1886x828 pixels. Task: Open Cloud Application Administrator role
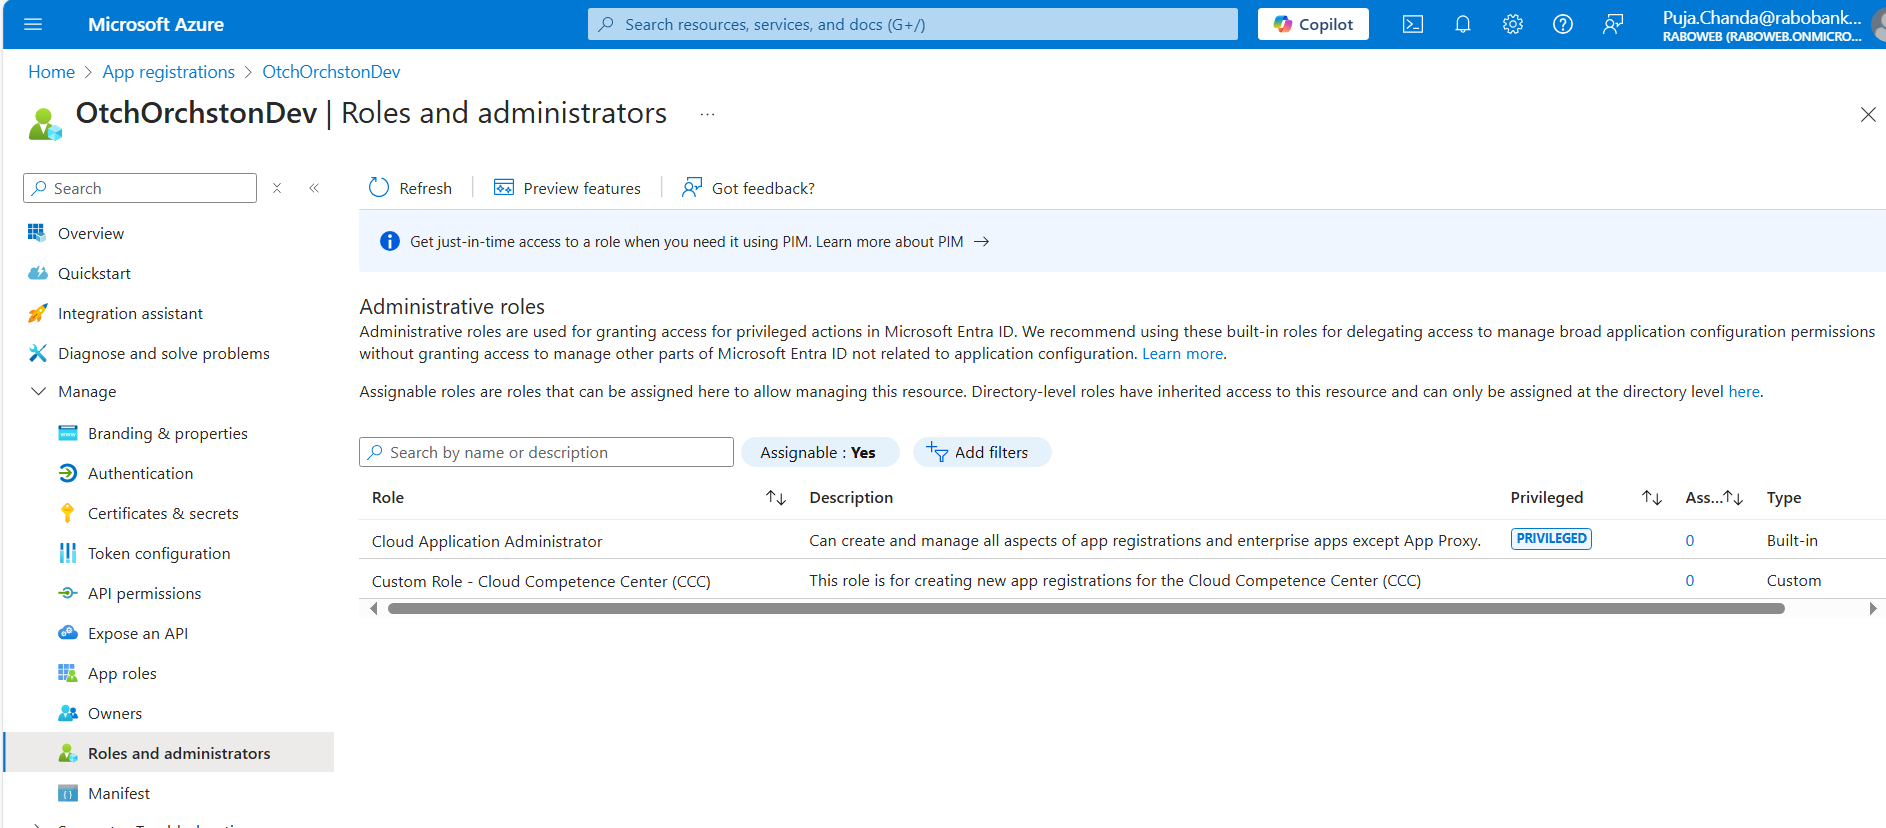pyautogui.click(x=487, y=541)
